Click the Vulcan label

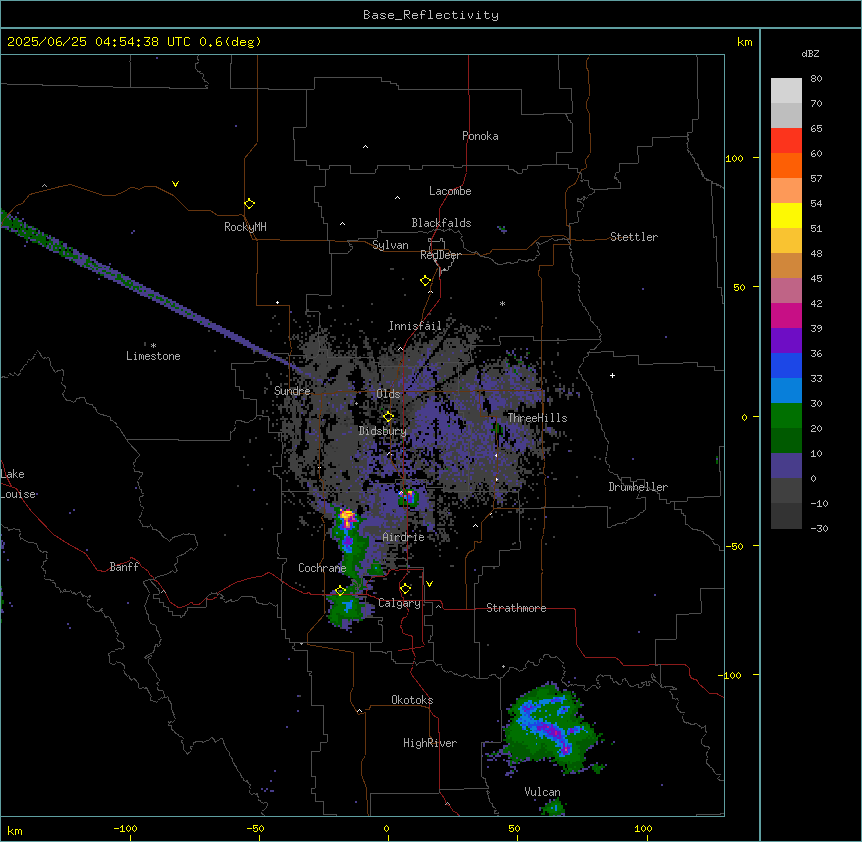543,792
